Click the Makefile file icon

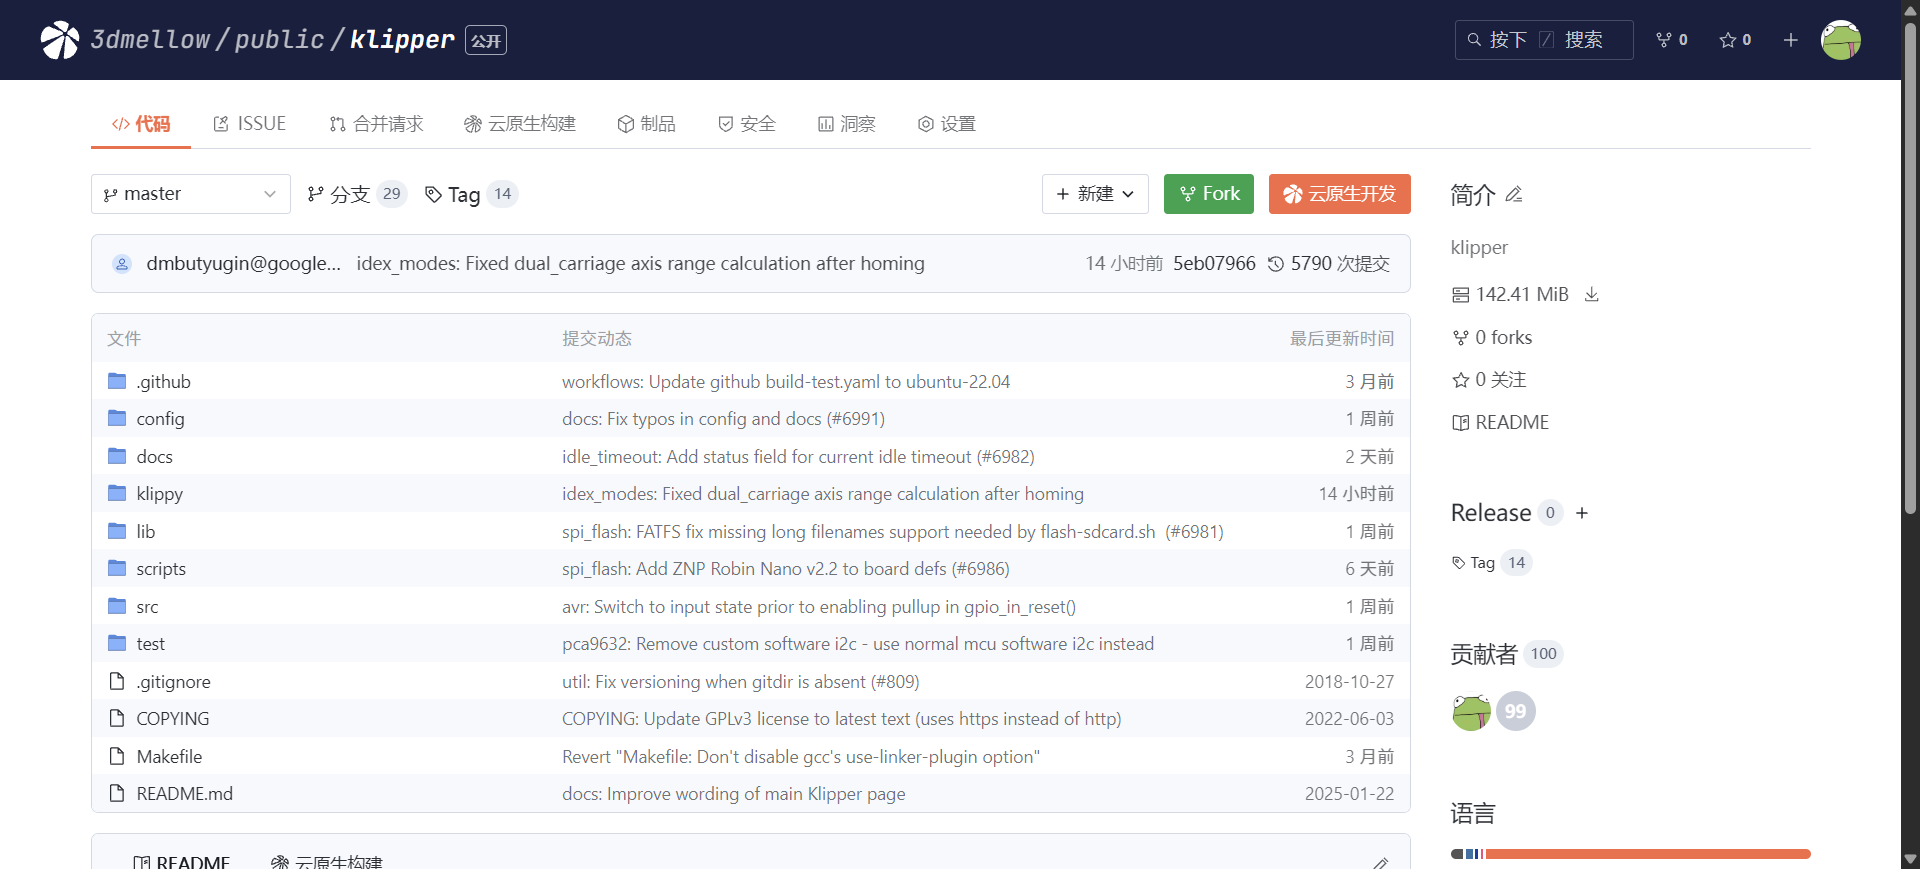tap(117, 756)
